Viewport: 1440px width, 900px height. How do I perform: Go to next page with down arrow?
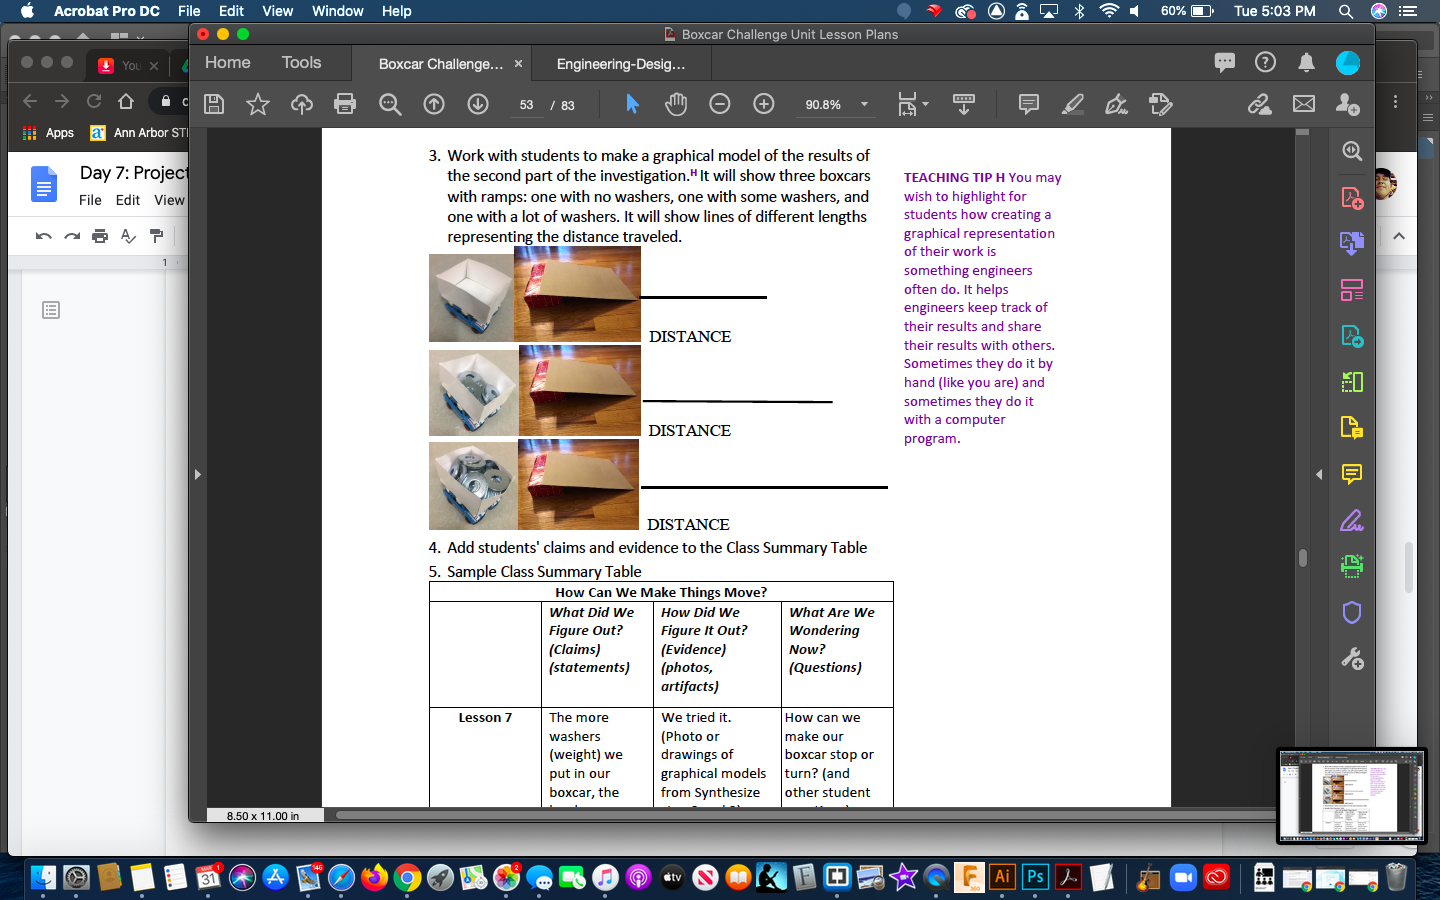coord(478,104)
